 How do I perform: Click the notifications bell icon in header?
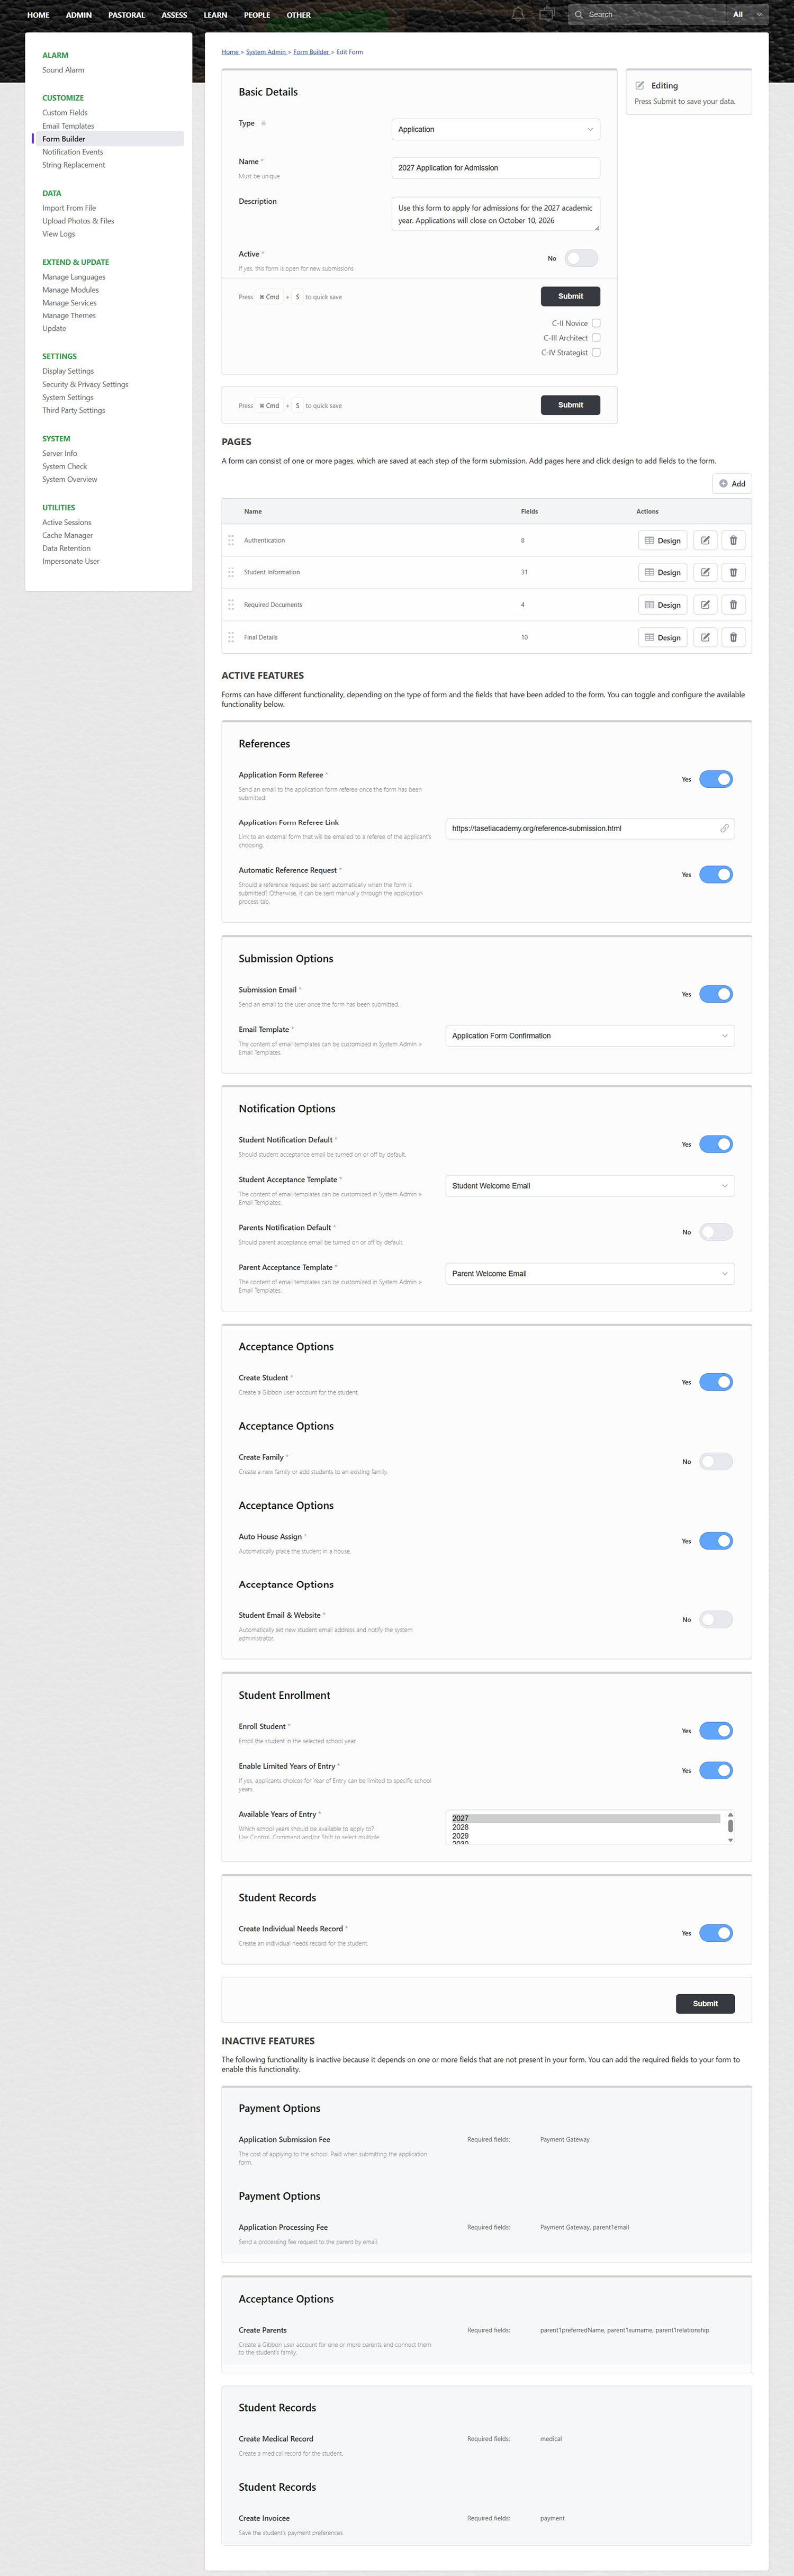coord(518,14)
